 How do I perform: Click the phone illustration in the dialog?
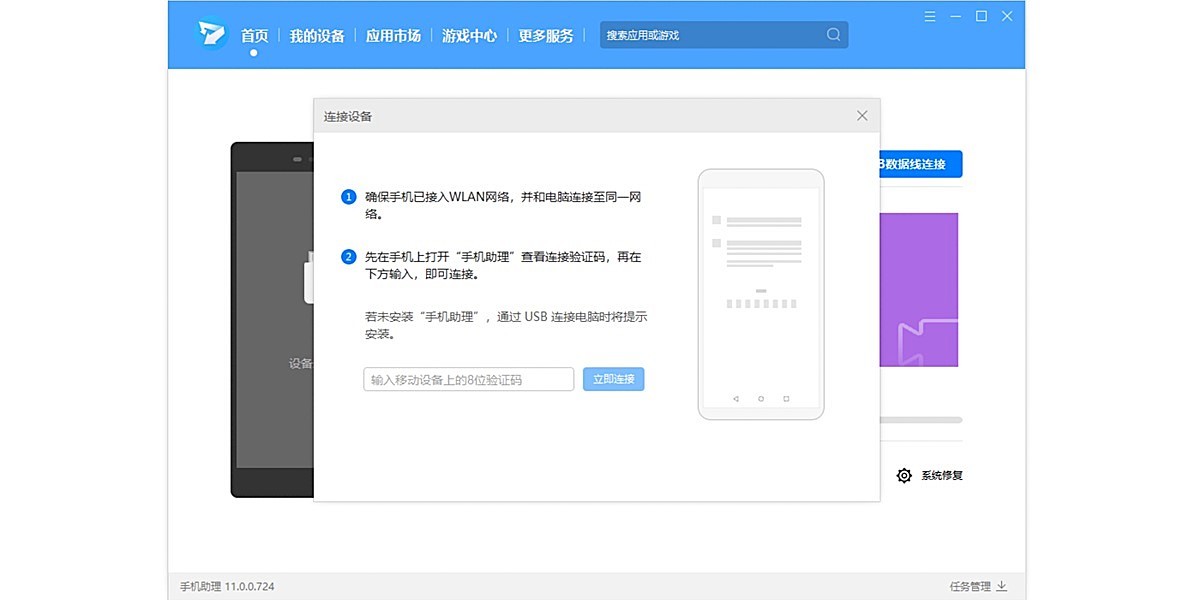pyautogui.click(x=761, y=294)
